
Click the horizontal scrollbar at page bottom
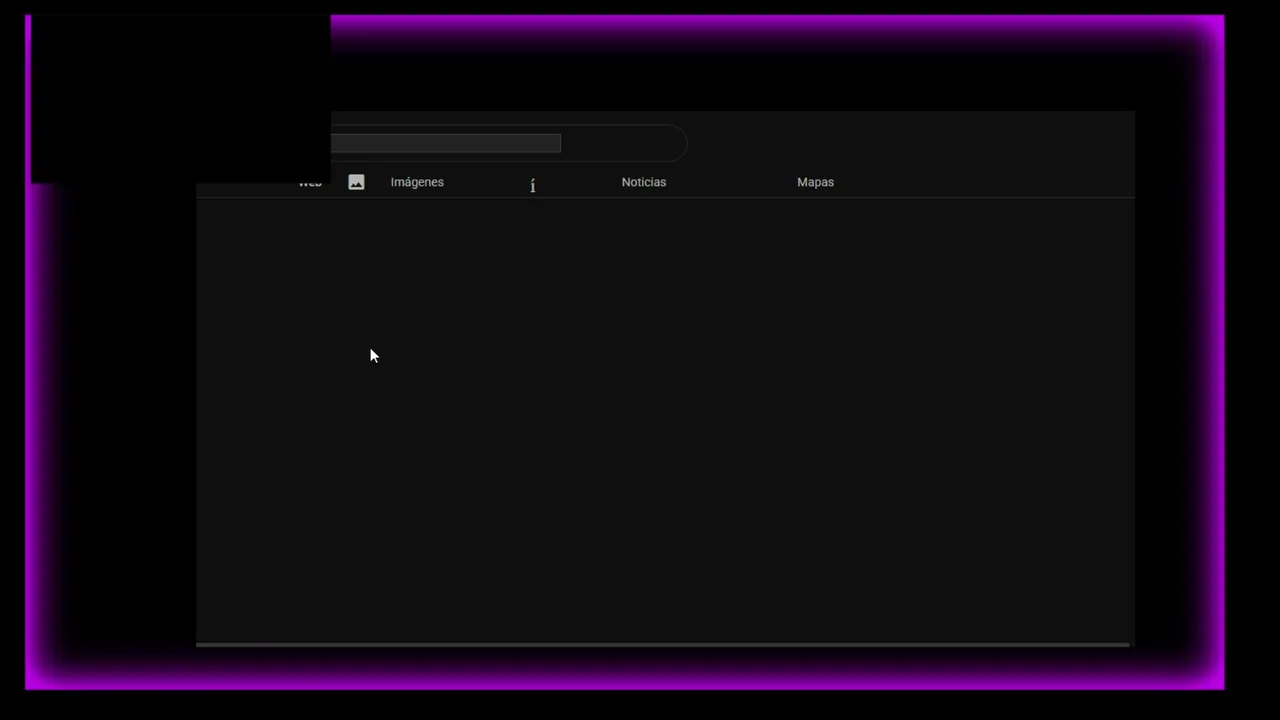click(x=662, y=645)
